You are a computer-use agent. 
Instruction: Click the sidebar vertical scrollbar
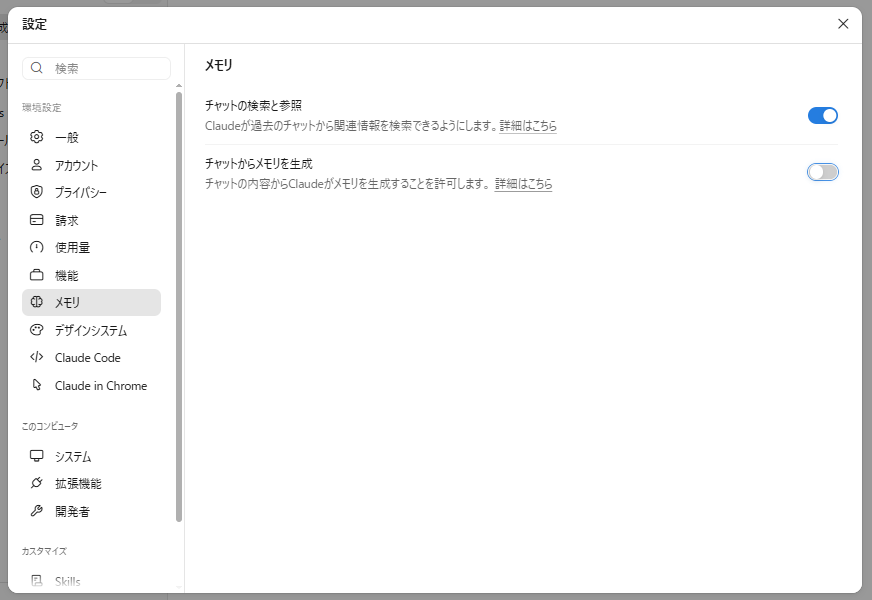click(179, 307)
